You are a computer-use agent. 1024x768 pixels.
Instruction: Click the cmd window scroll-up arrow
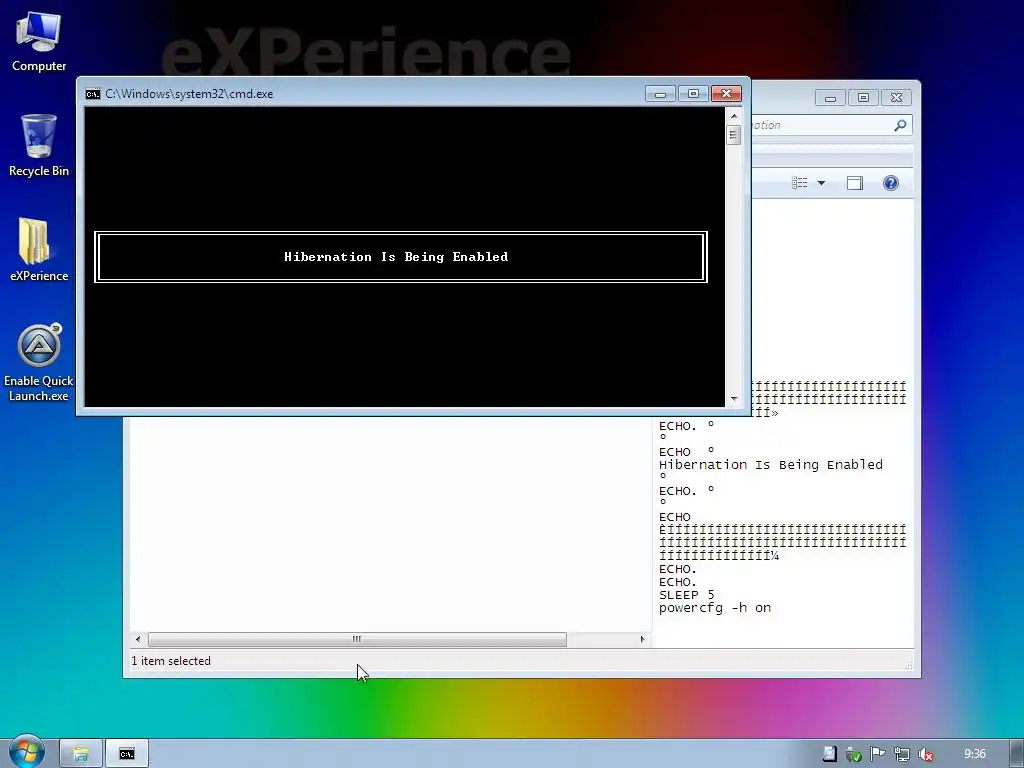(x=734, y=116)
